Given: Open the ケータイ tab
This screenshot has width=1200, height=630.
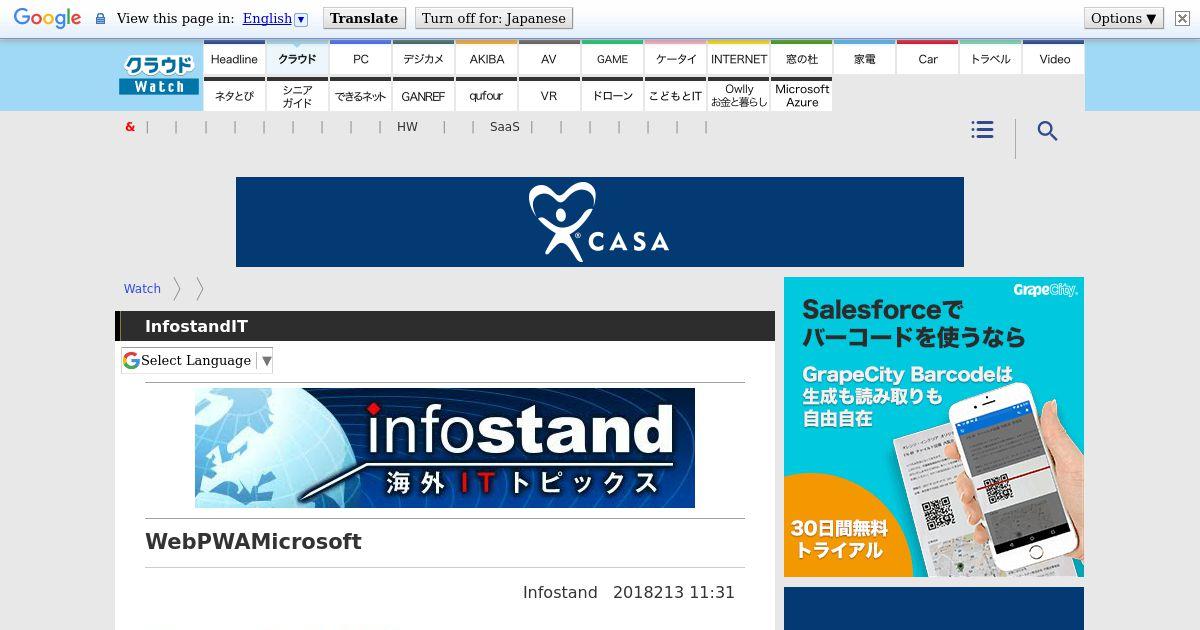Looking at the screenshot, I should 676,59.
